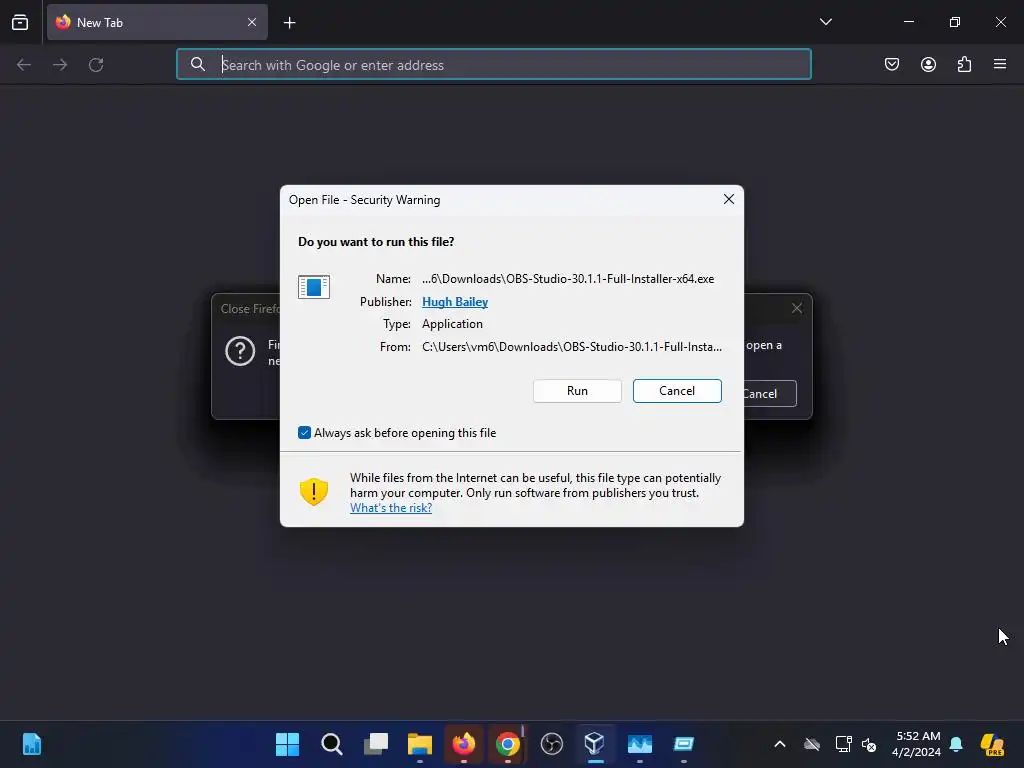Open the blue wave app in taskbar
The height and width of the screenshot is (768, 1024).
640,744
